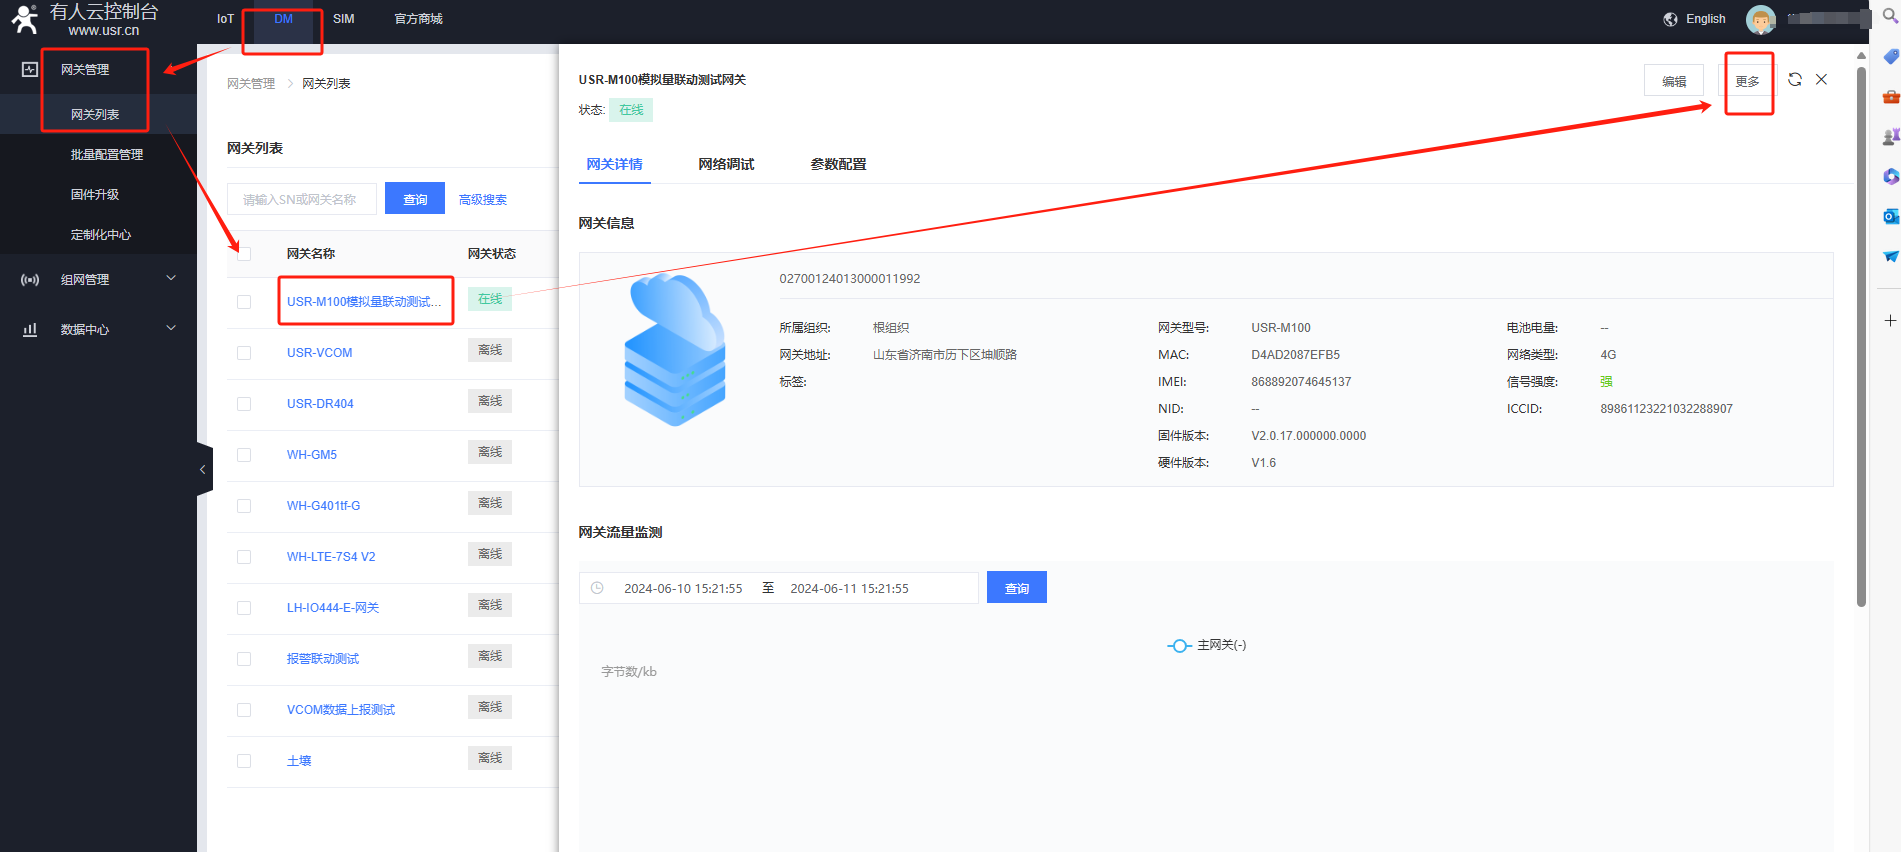The width and height of the screenshot is (1901, 852).
Task: Toggle the select-all gateways checkbox
Action: [x=244, y=254]
